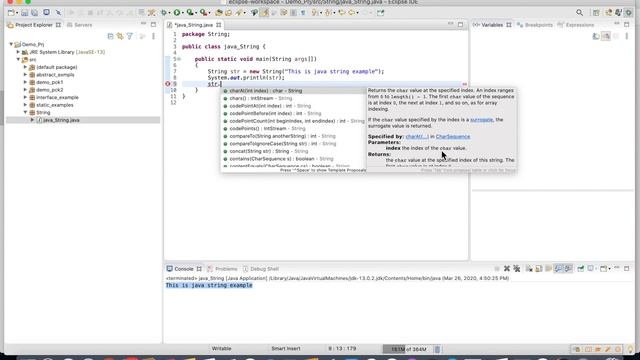Choose codePointAt(int index) proposal

(x=293, y=106)
